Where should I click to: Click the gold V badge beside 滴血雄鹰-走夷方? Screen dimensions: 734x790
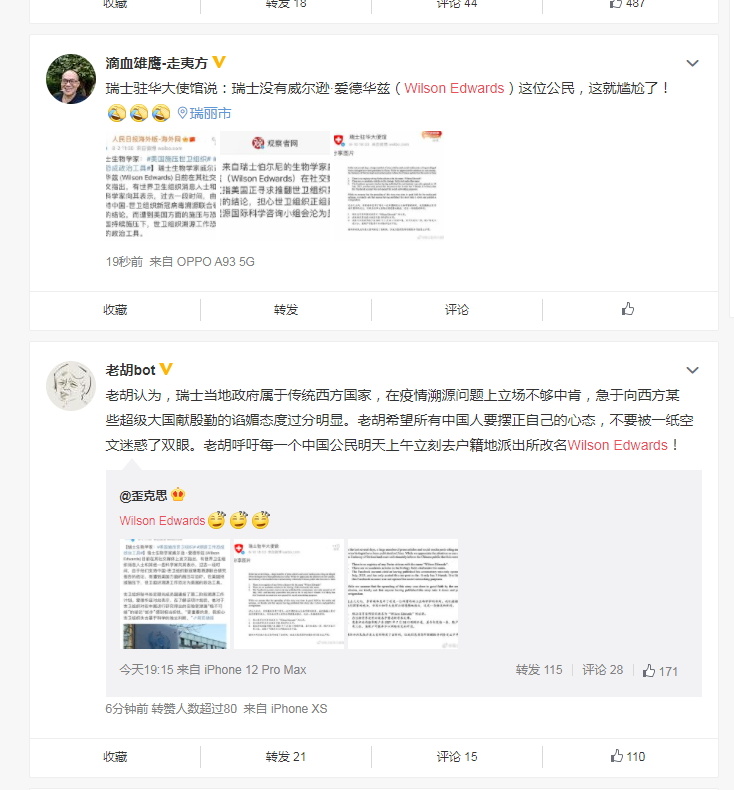pyautogui.click(x=219, y=62)
